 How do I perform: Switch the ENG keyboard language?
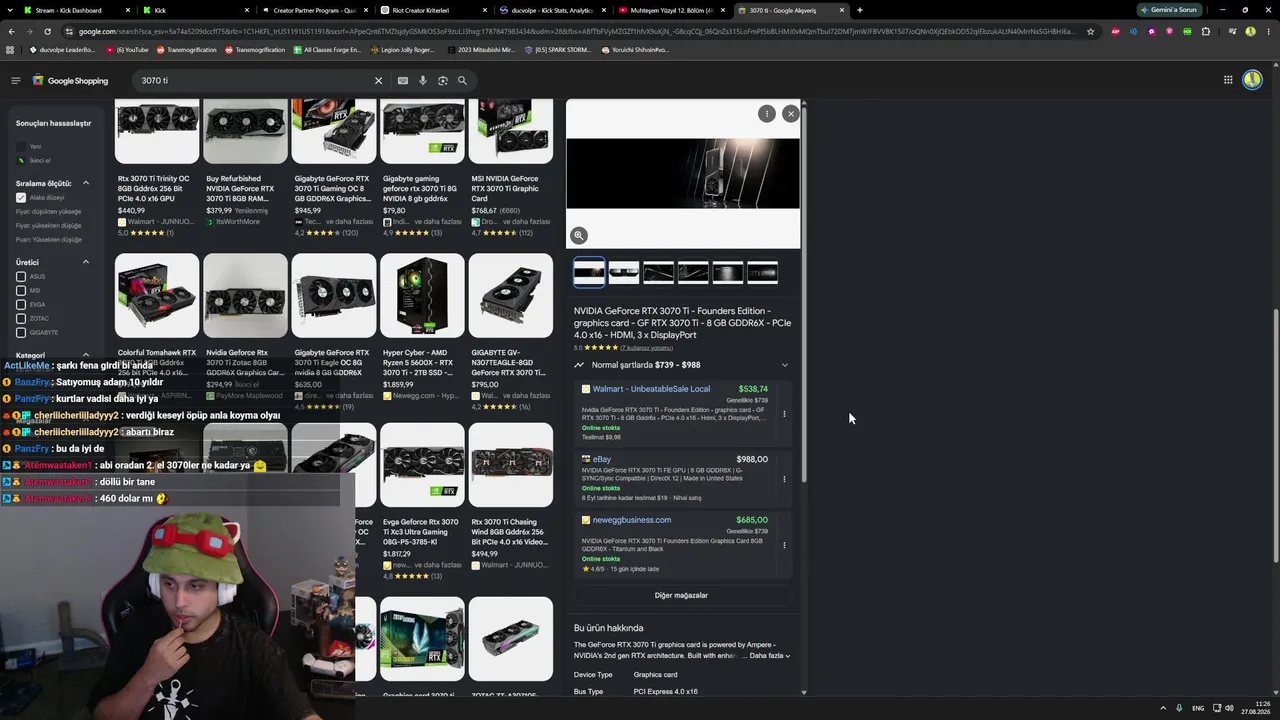1198,708
